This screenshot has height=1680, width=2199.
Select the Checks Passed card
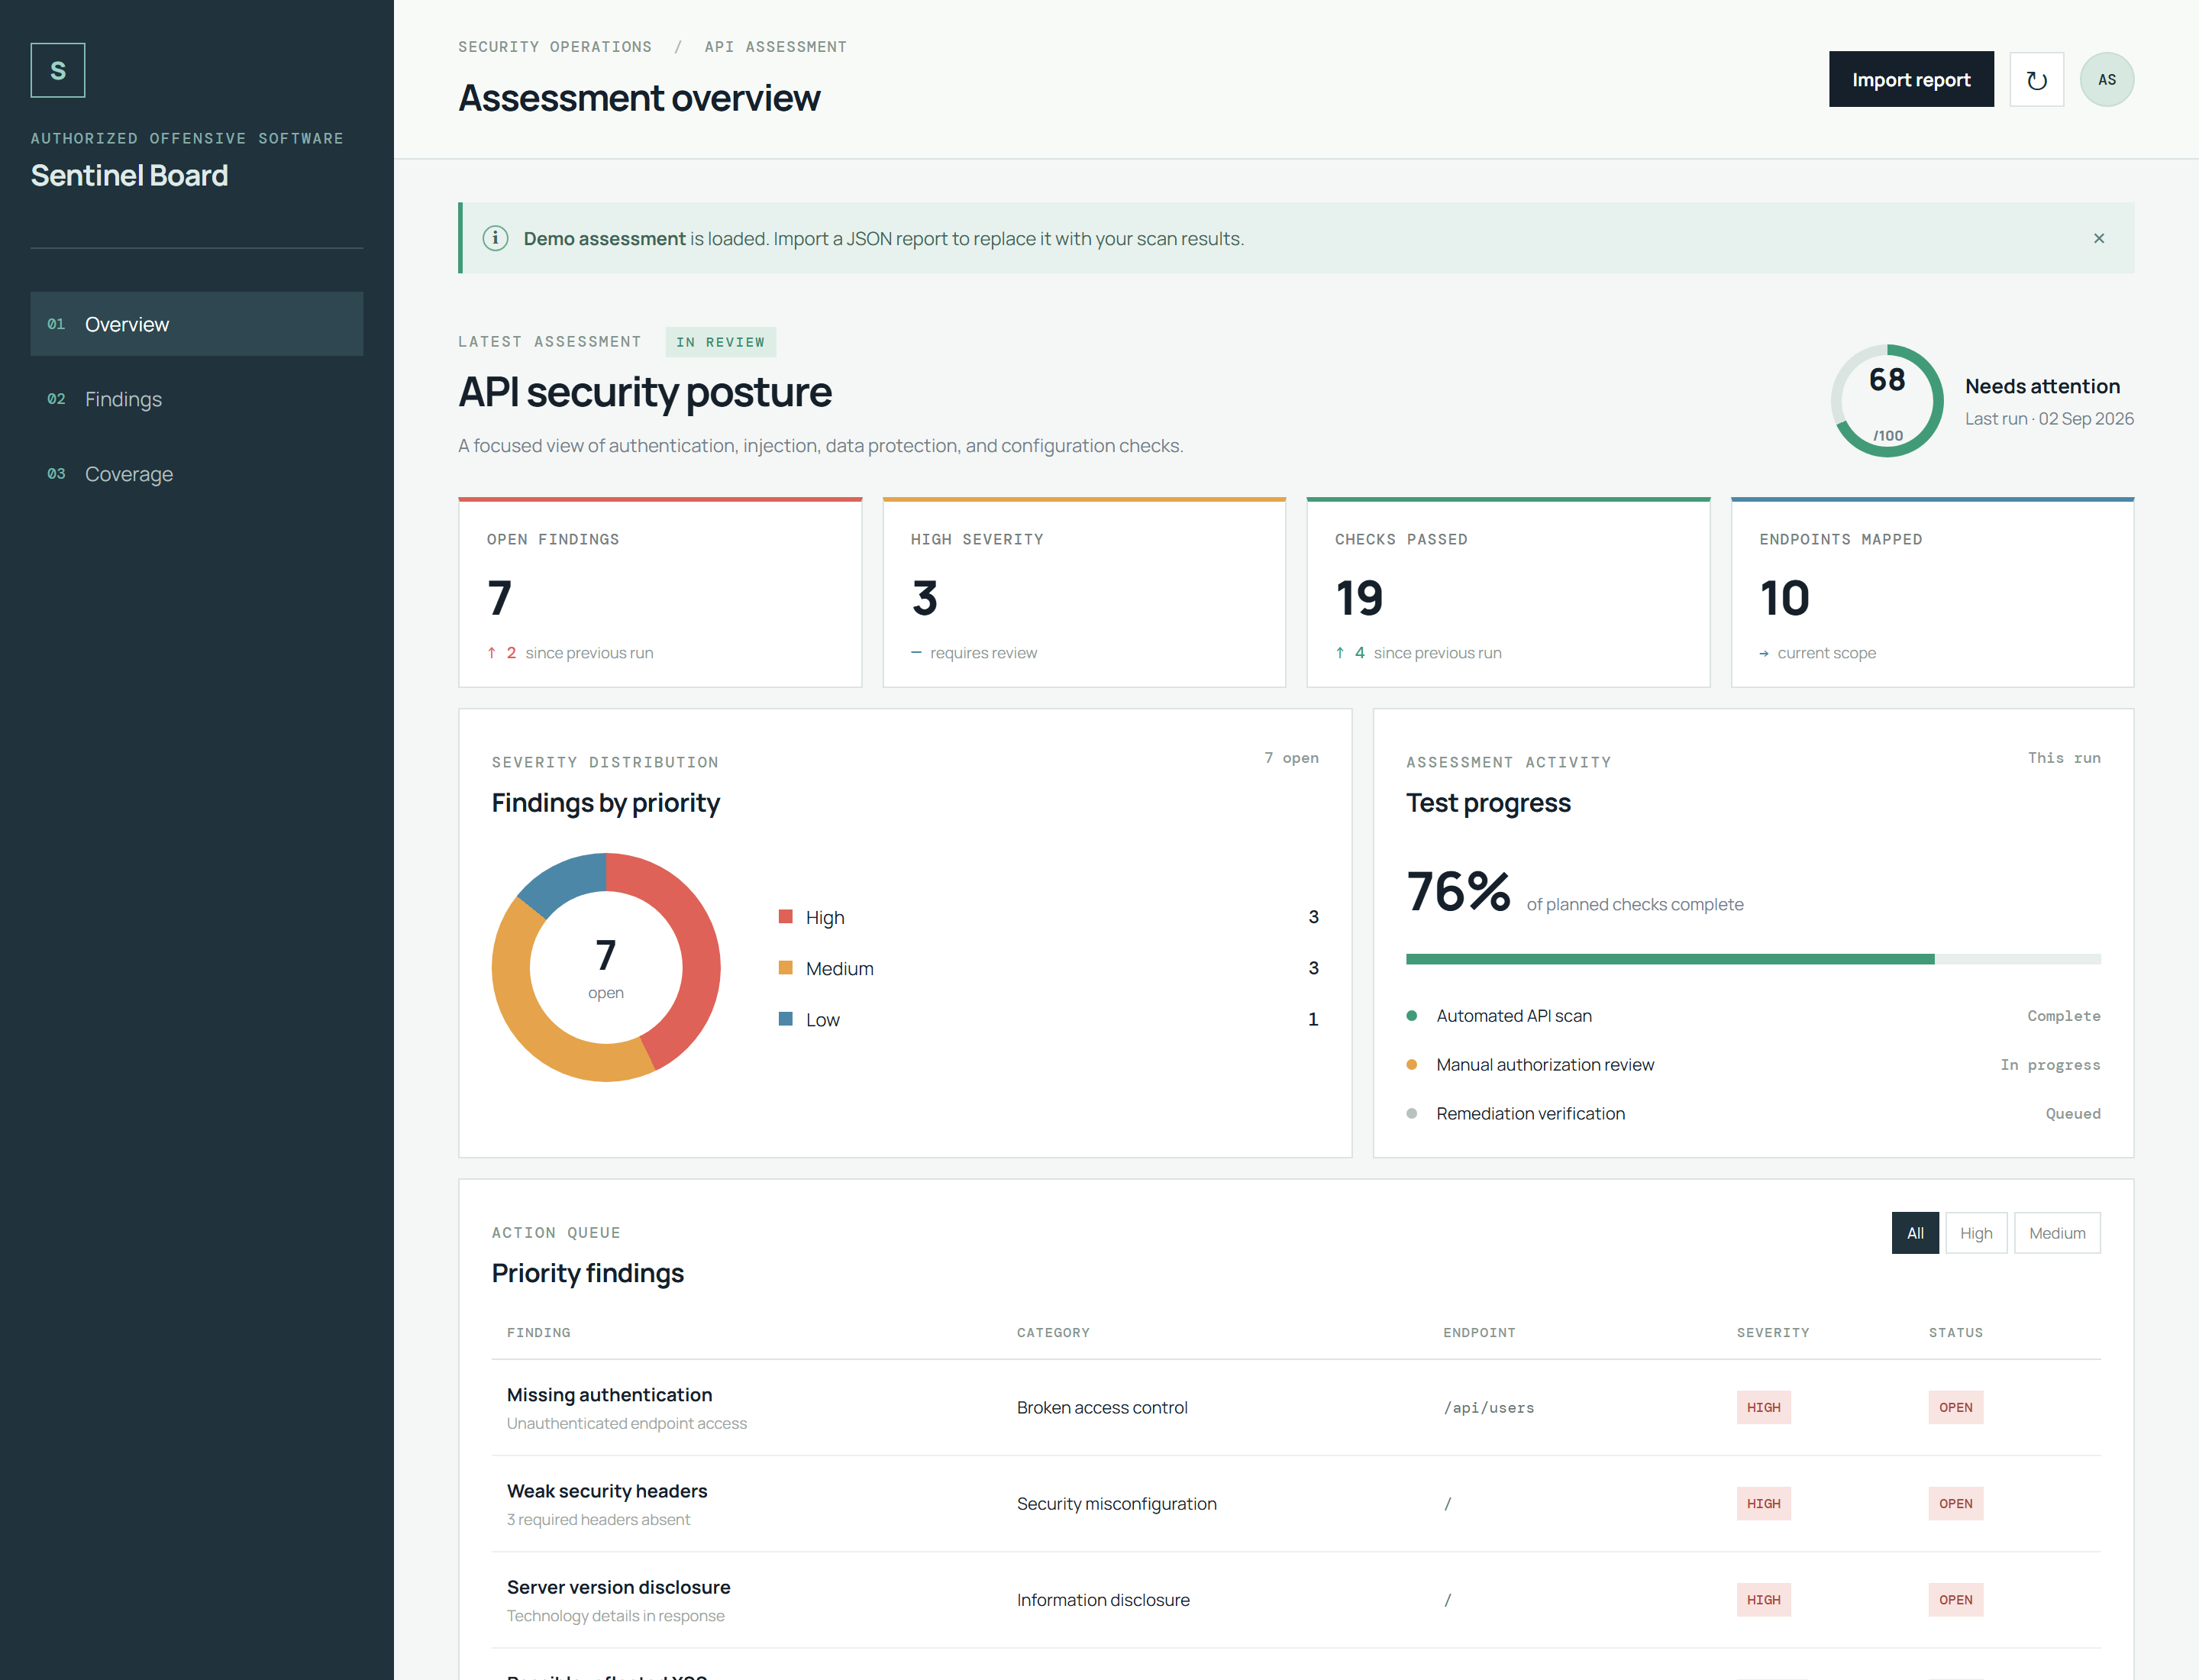1507,592
